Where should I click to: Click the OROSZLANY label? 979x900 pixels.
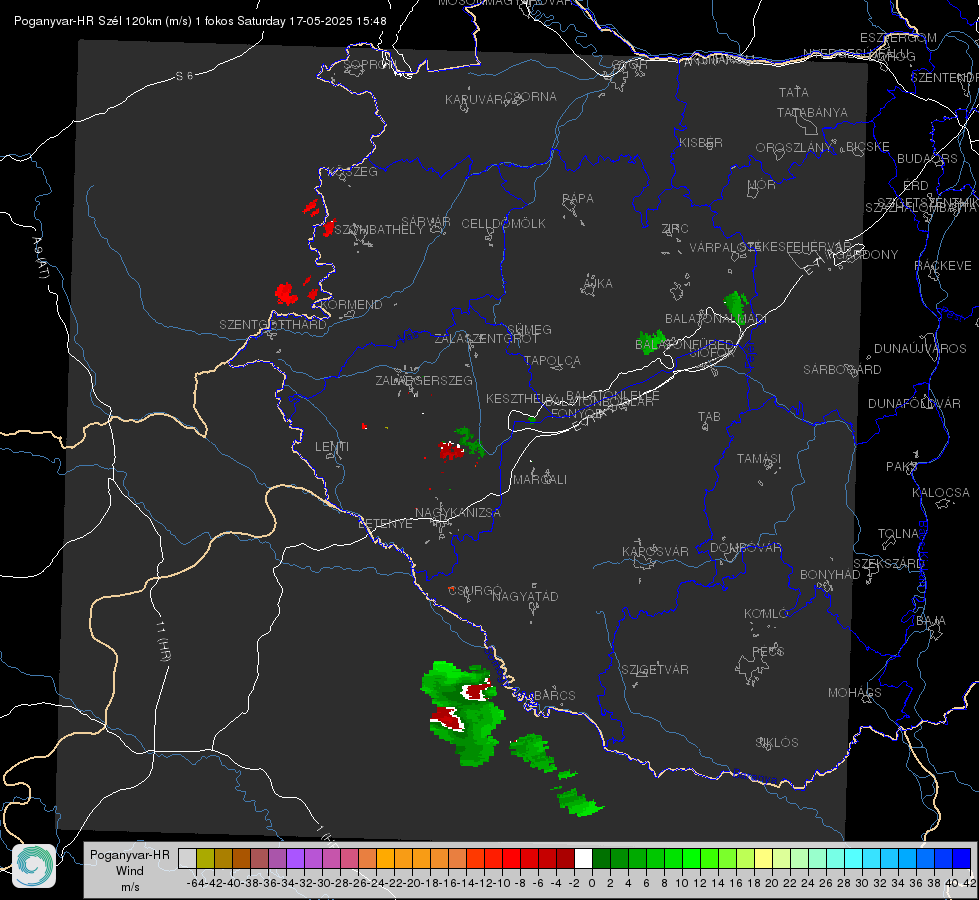[794, 147]
